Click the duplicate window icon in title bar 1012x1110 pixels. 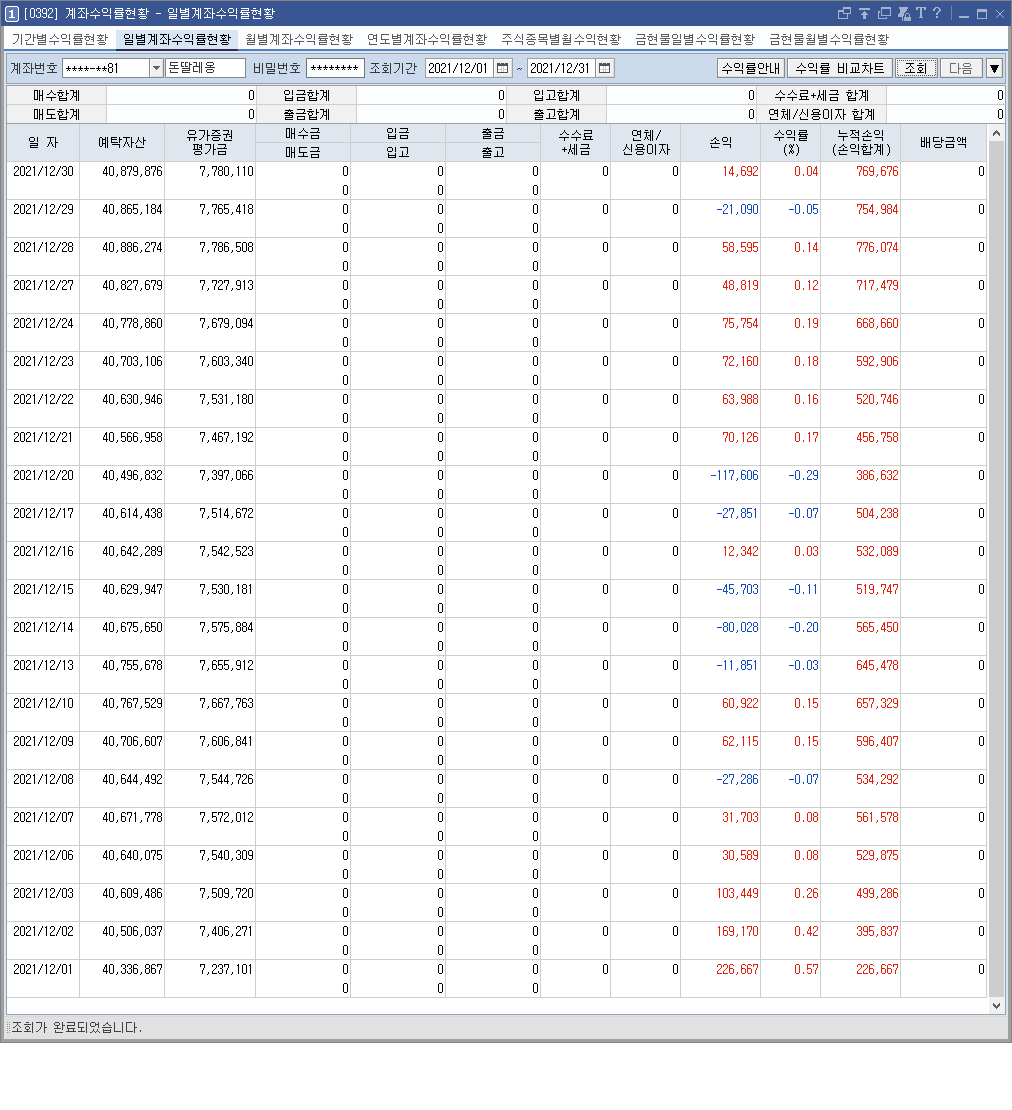pyautogui.click(x=884, y=13)
